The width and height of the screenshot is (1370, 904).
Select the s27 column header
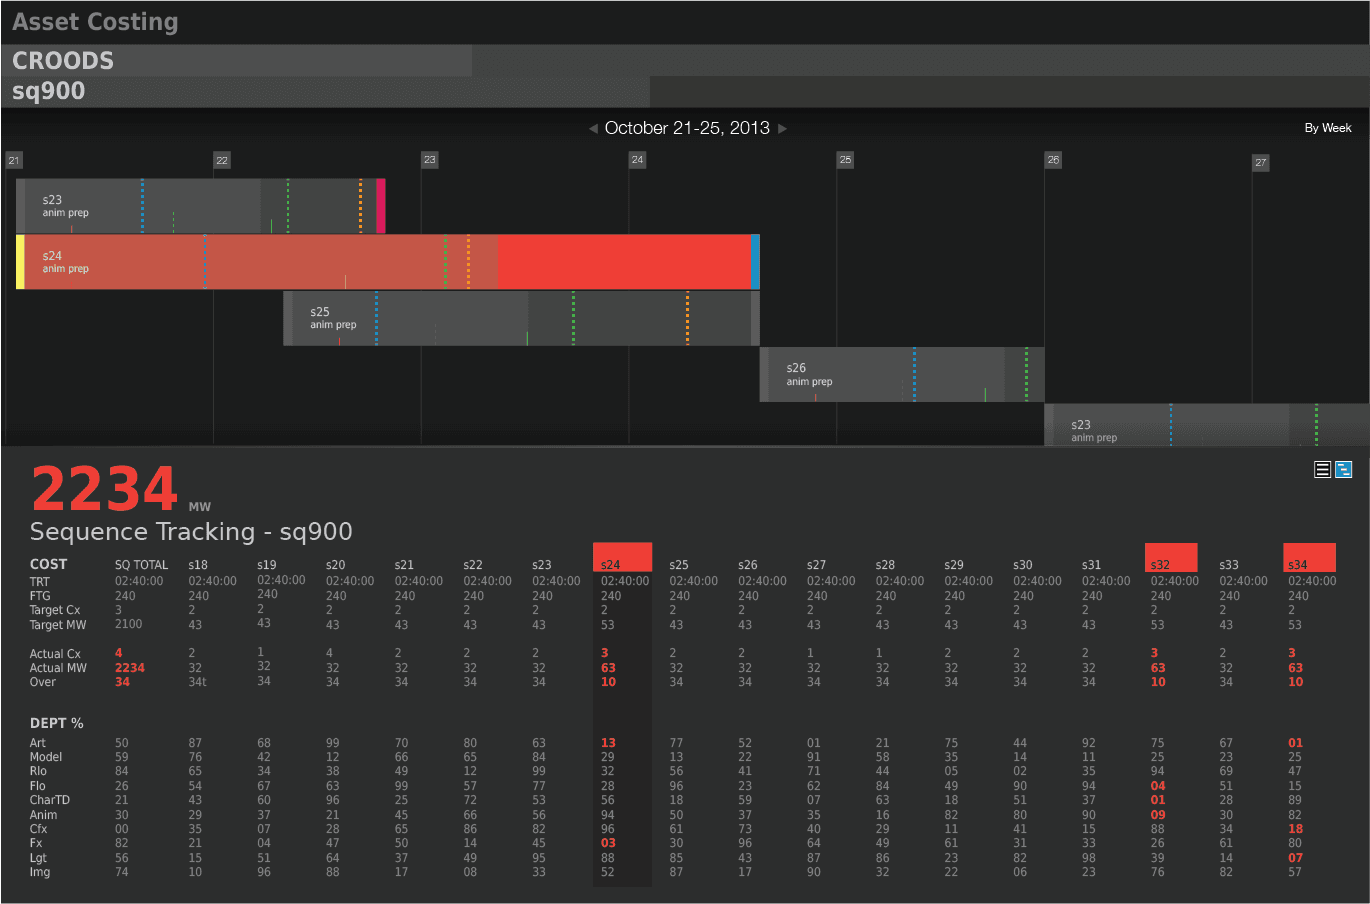click(817, 565)
